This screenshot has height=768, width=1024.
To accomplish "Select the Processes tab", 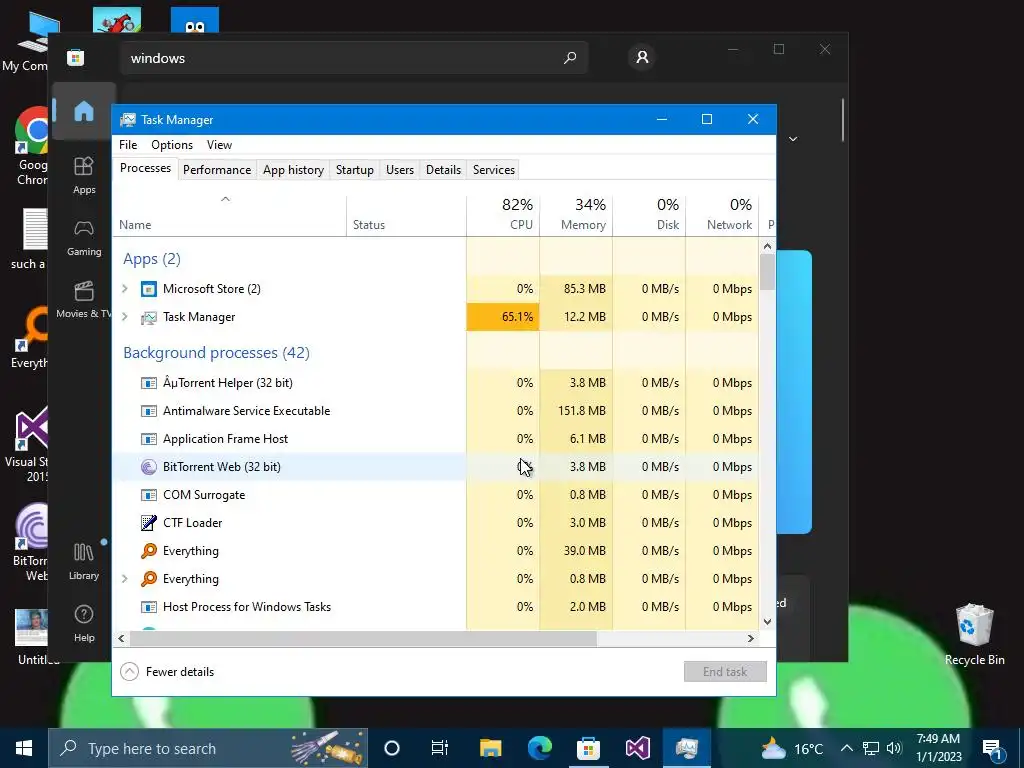I will pos(146,168).
